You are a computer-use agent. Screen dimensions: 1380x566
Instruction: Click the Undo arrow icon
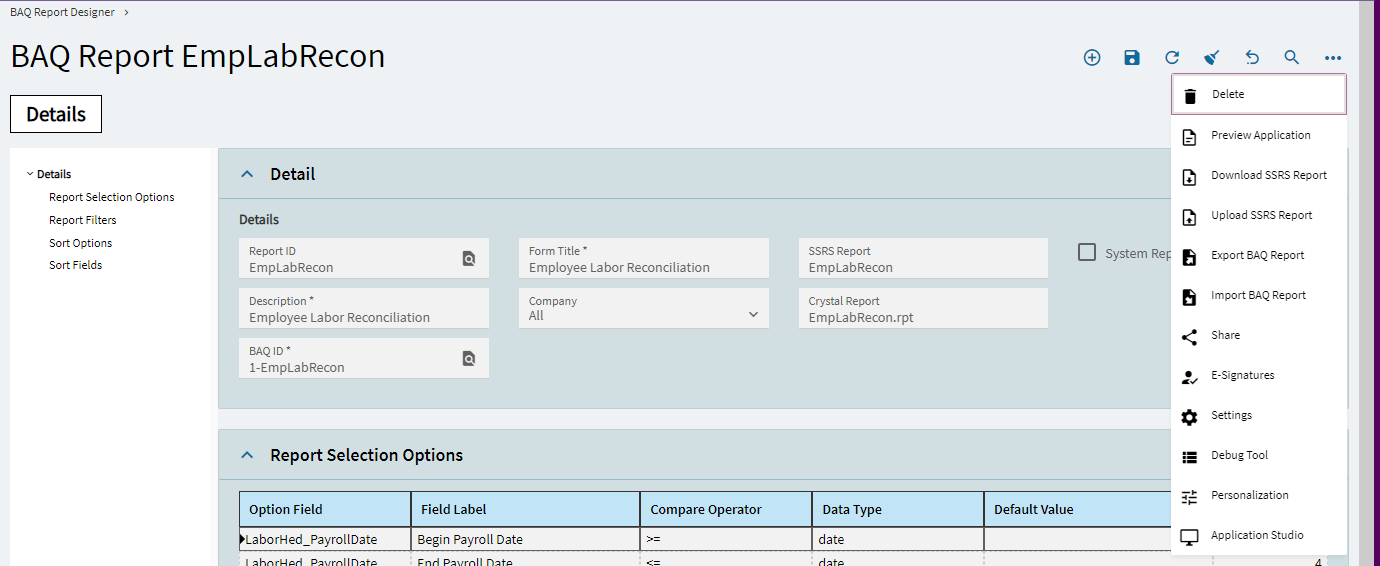[x=1252, y=58]
